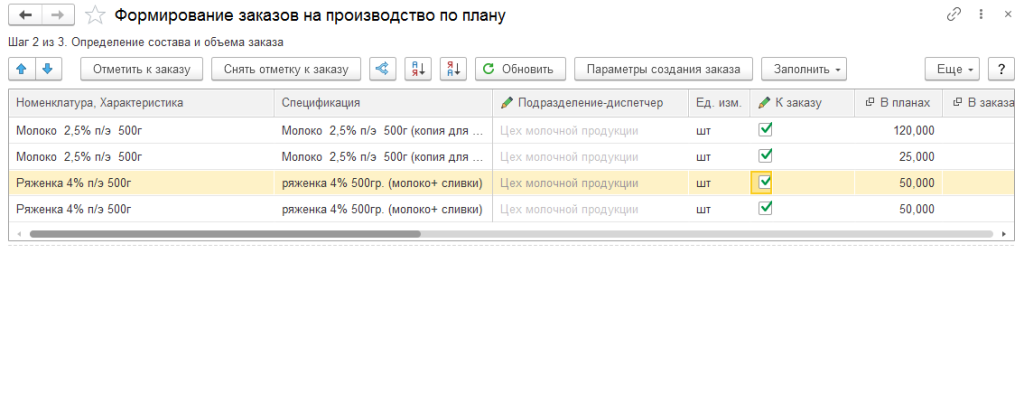Select highlighted Ряженка 4% п/э 500г item cell
This screenshot has height=394, width=1024.
coord(142,183)
